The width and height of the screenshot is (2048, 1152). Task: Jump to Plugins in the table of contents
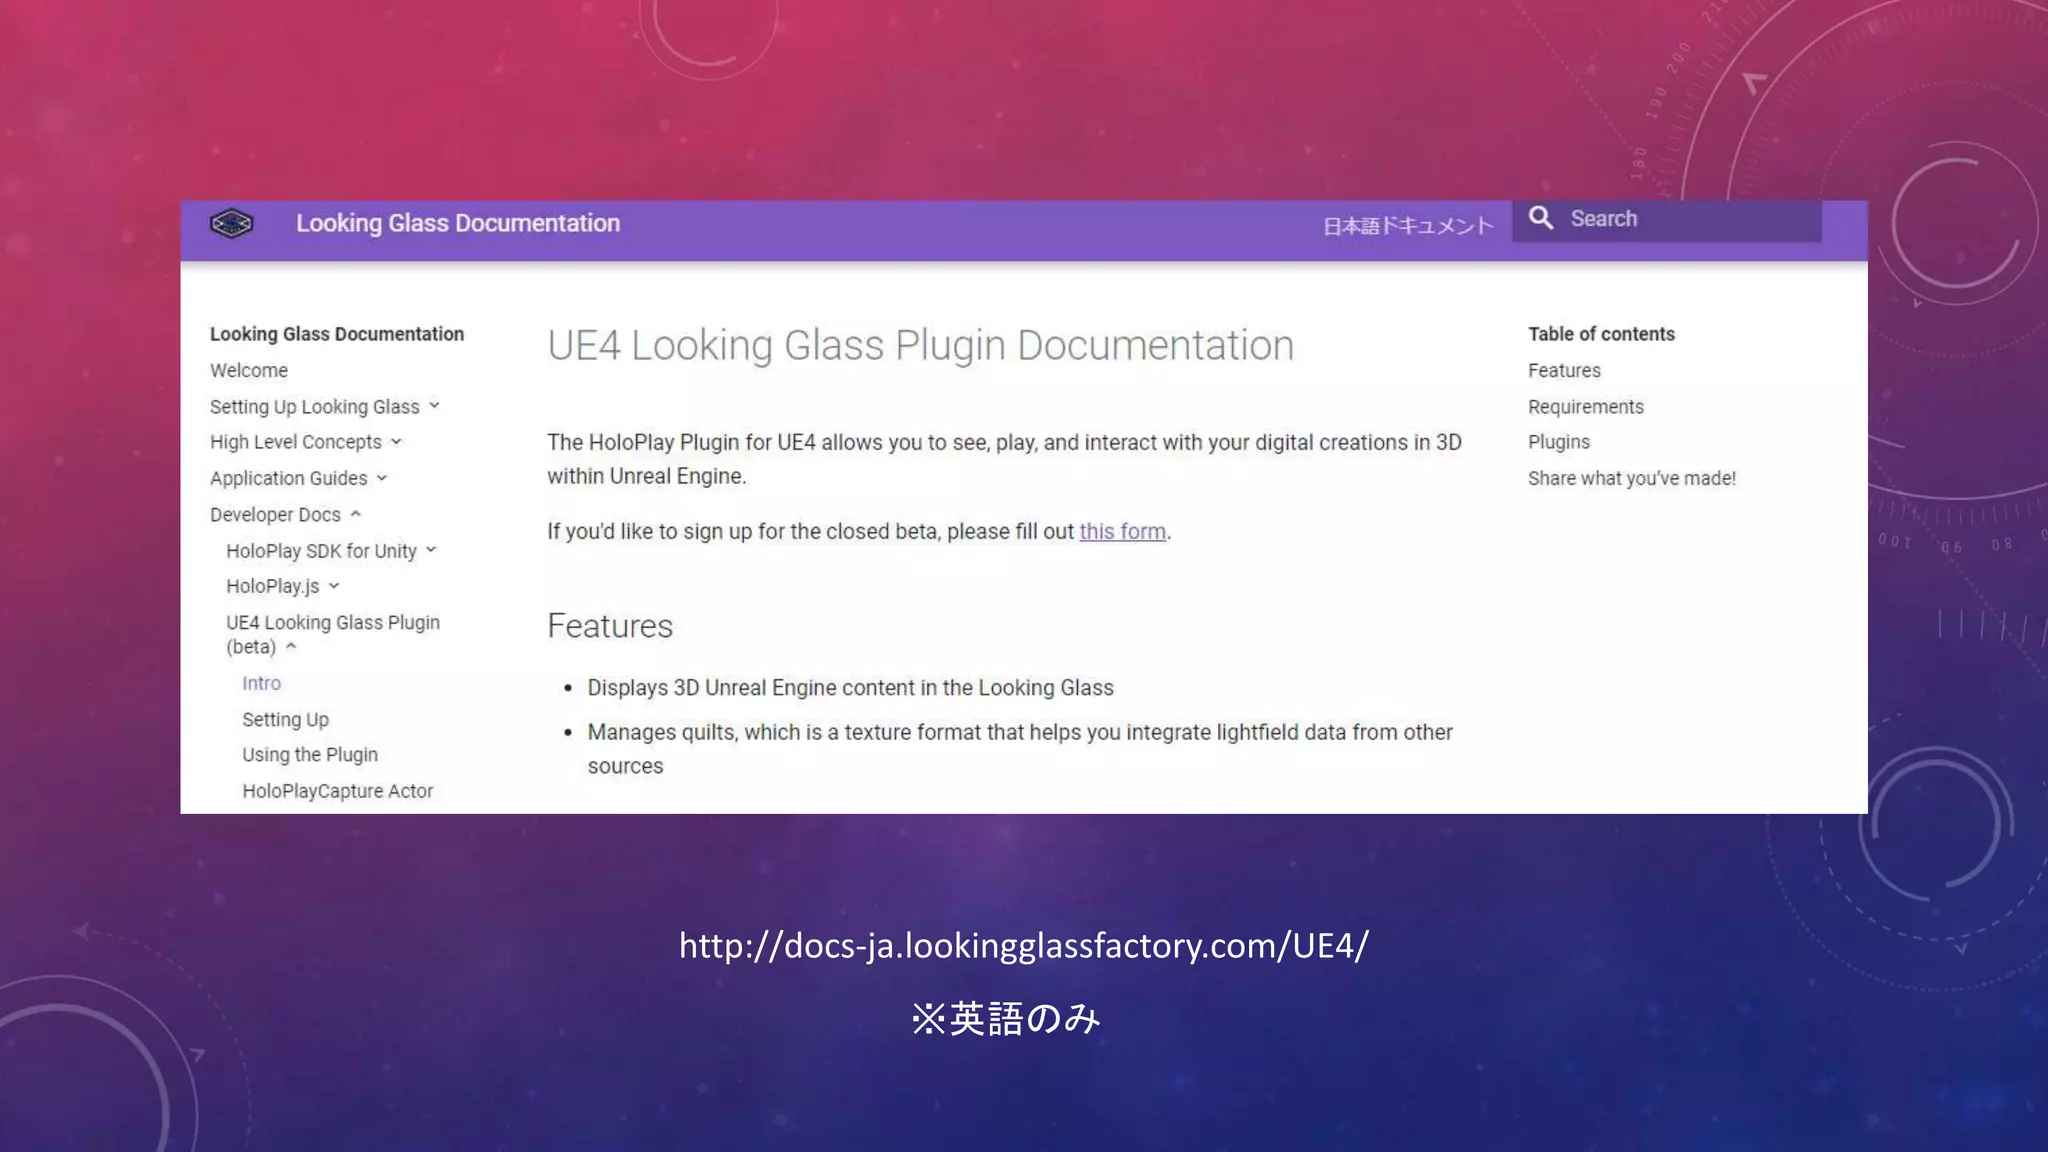[x=1559, y=442]
